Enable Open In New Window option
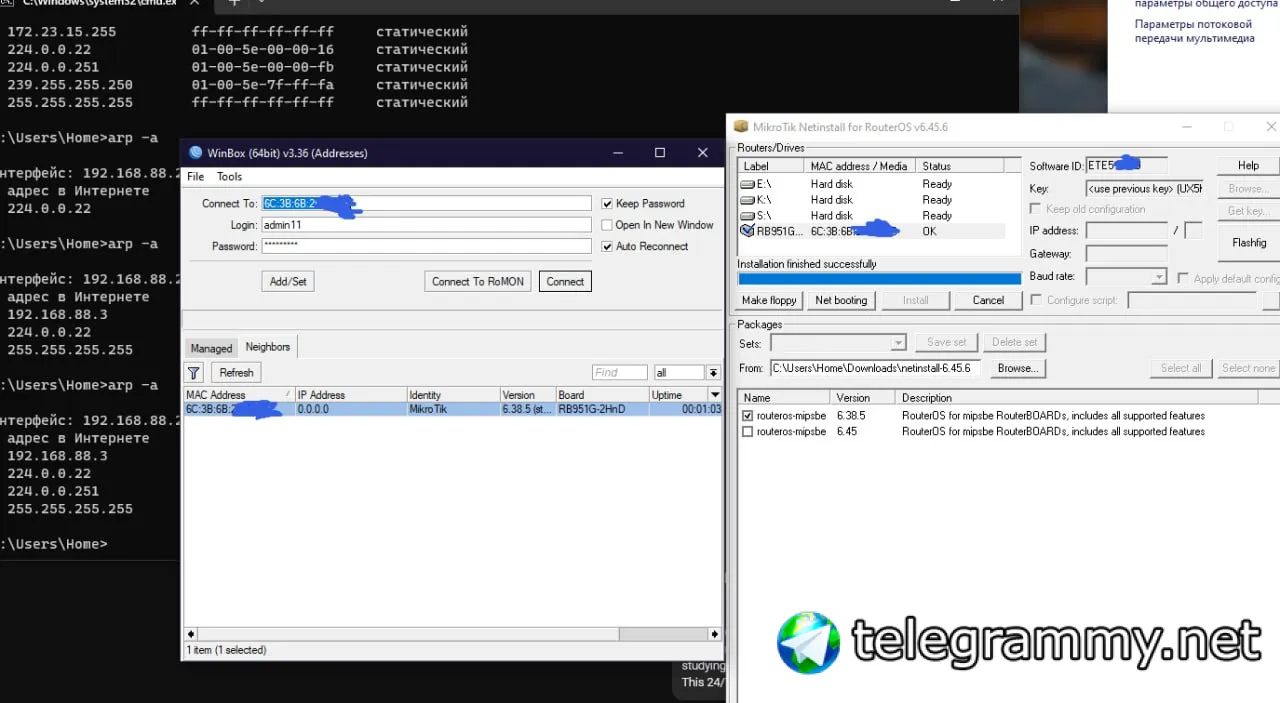 (x=607, y=225)
